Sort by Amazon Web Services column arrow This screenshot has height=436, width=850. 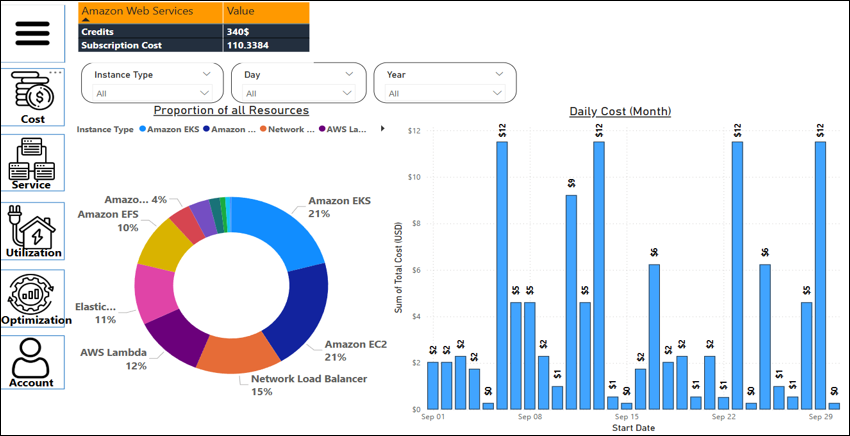(x=86, y=20)
